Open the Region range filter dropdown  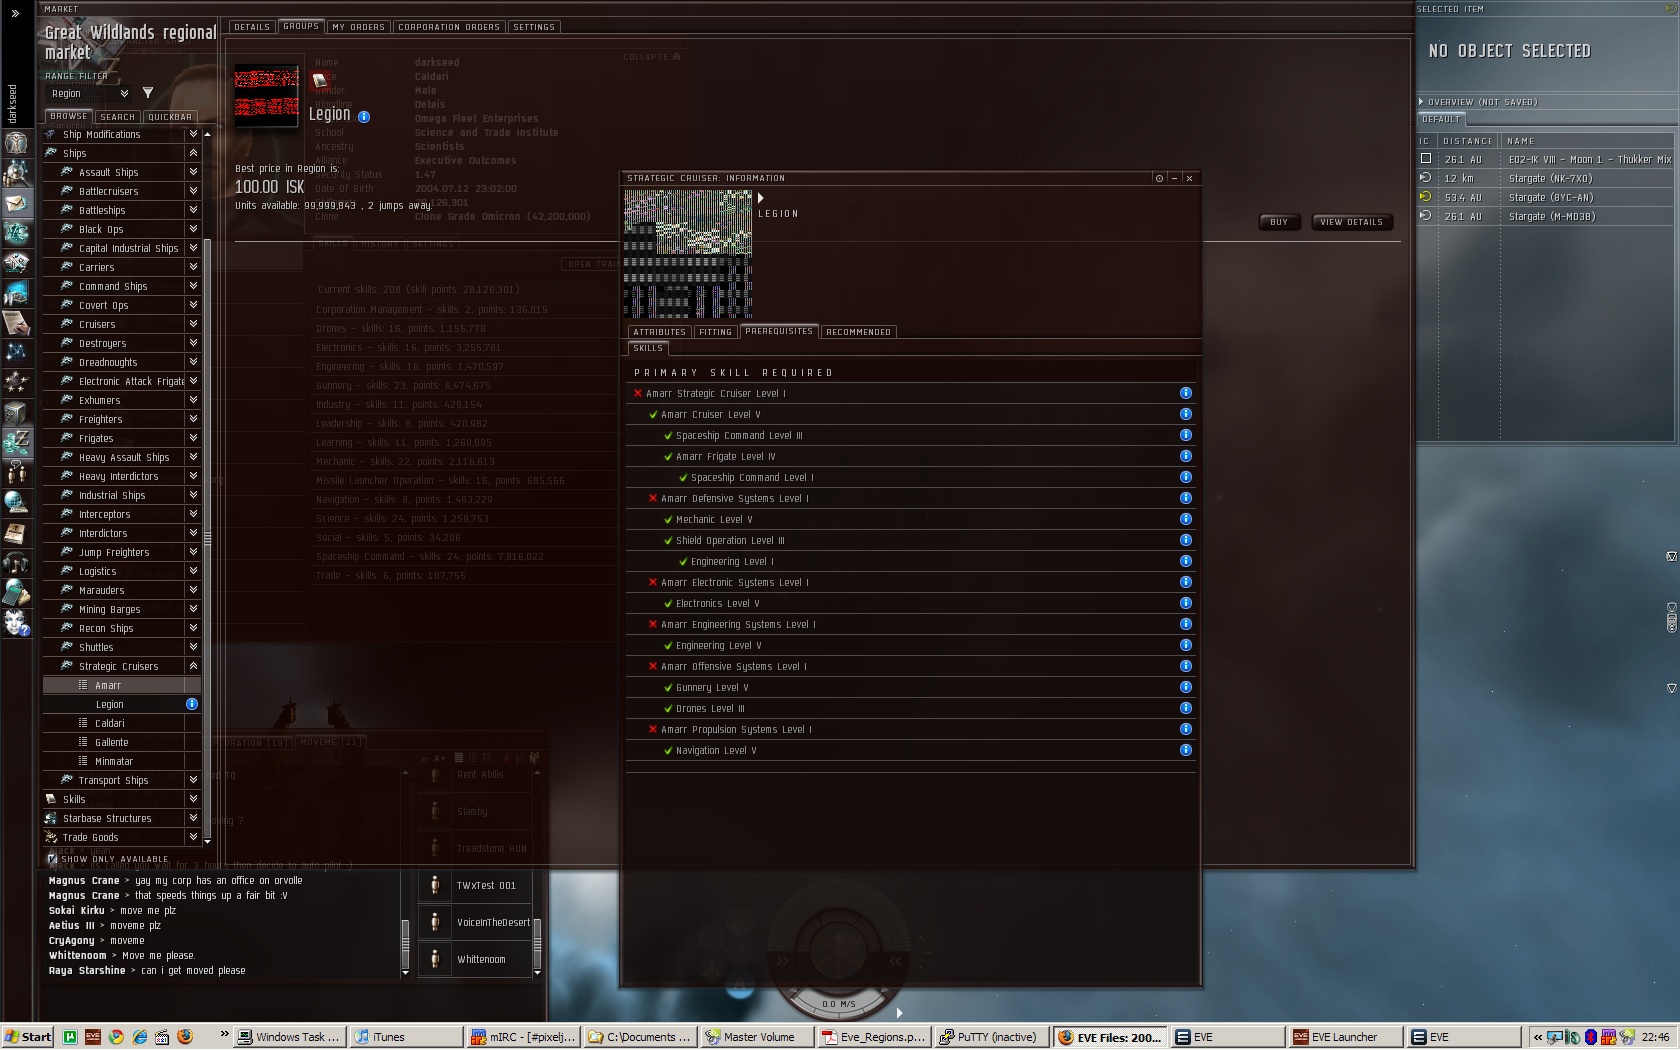click(90, 93)
